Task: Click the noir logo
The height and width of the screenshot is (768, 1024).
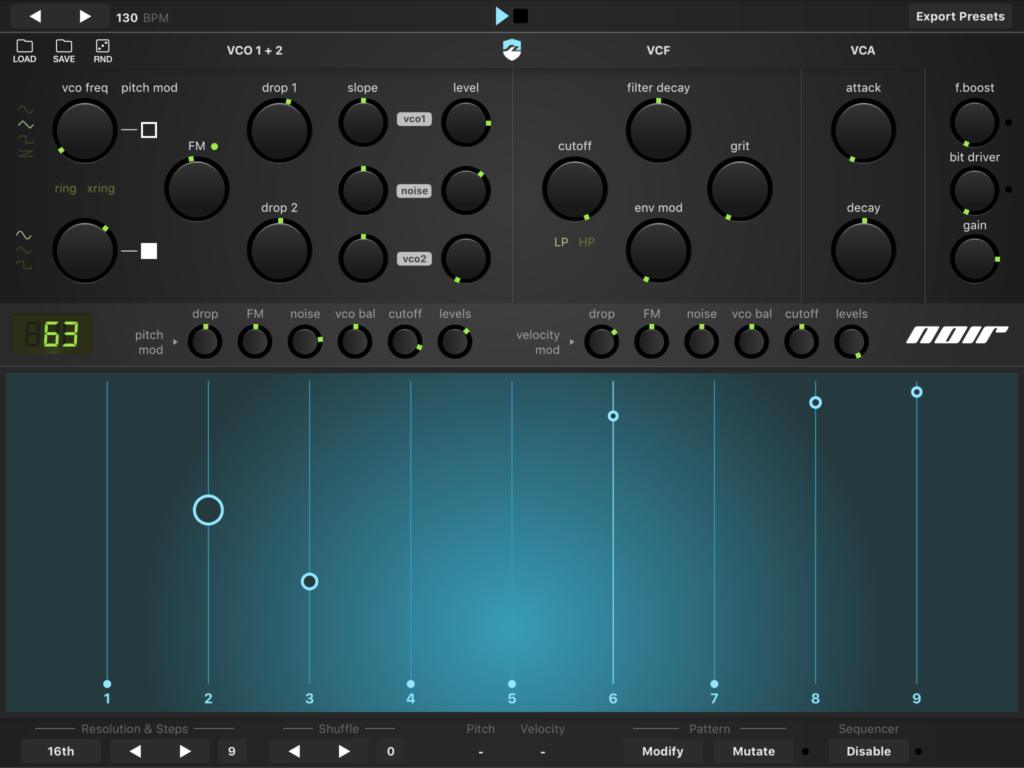Action: [x=957, y=335]
